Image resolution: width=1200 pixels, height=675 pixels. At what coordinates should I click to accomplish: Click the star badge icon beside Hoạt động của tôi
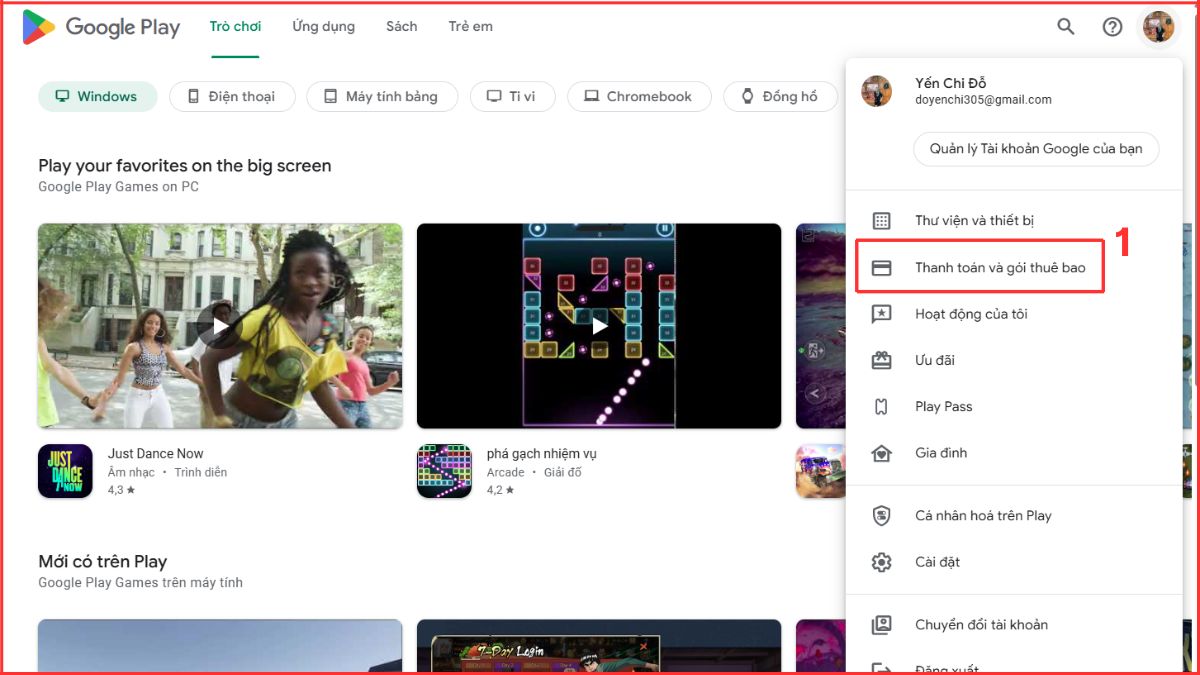pyautogui.click(x=881, y=314)
